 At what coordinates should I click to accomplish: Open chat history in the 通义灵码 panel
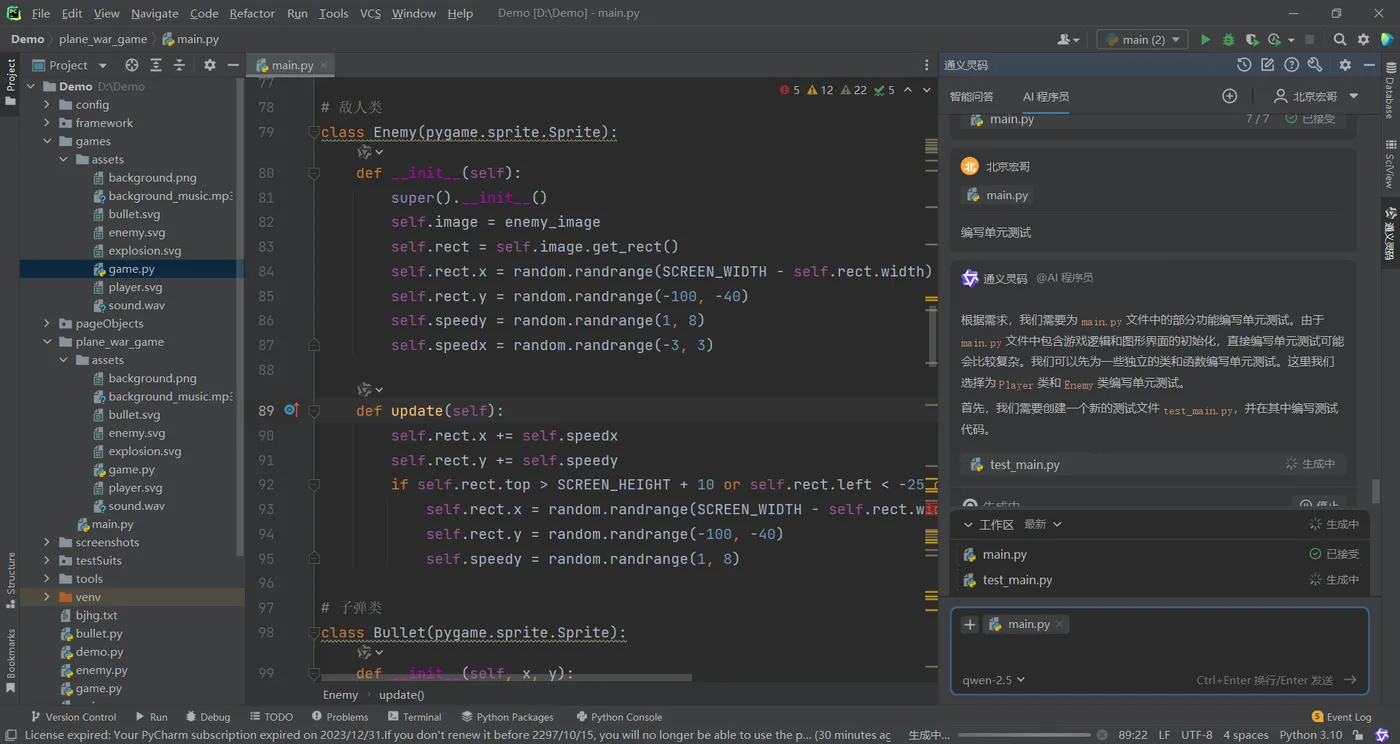coord(1243,65)
